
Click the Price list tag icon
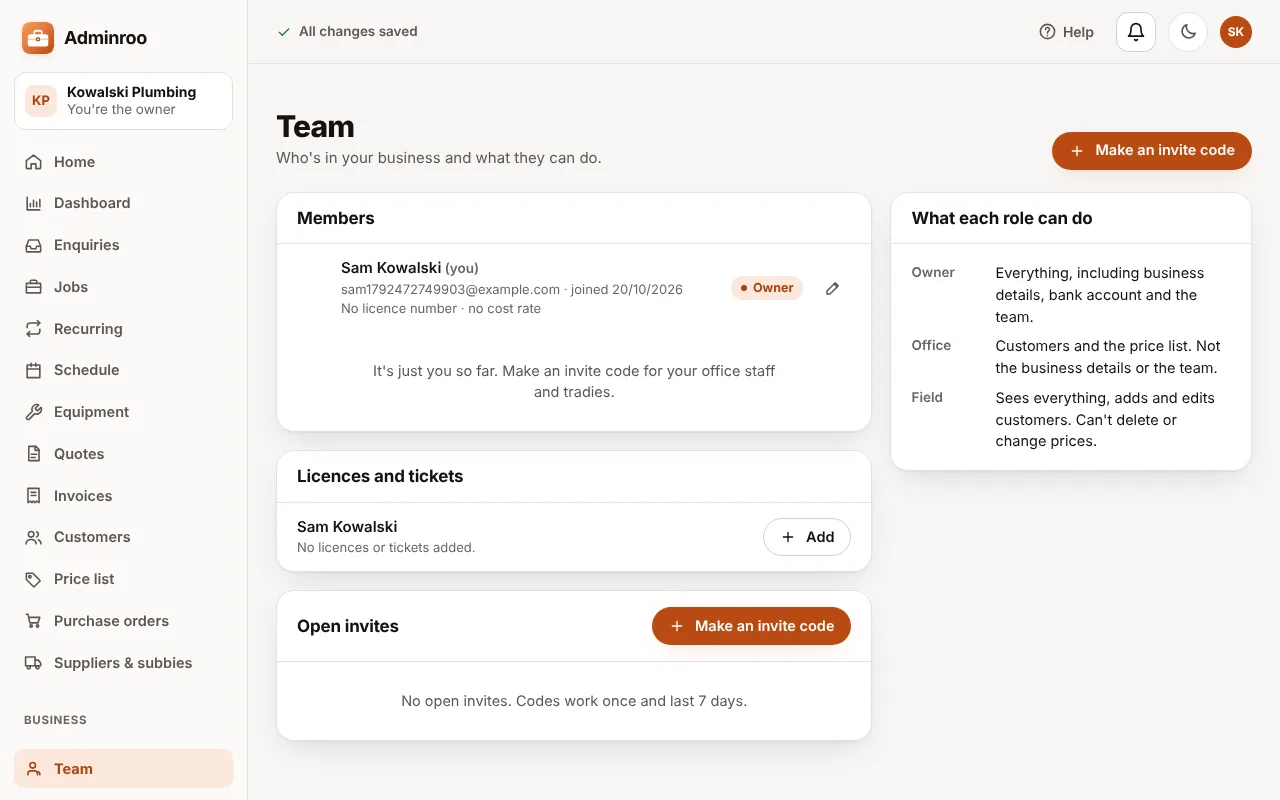34,579
